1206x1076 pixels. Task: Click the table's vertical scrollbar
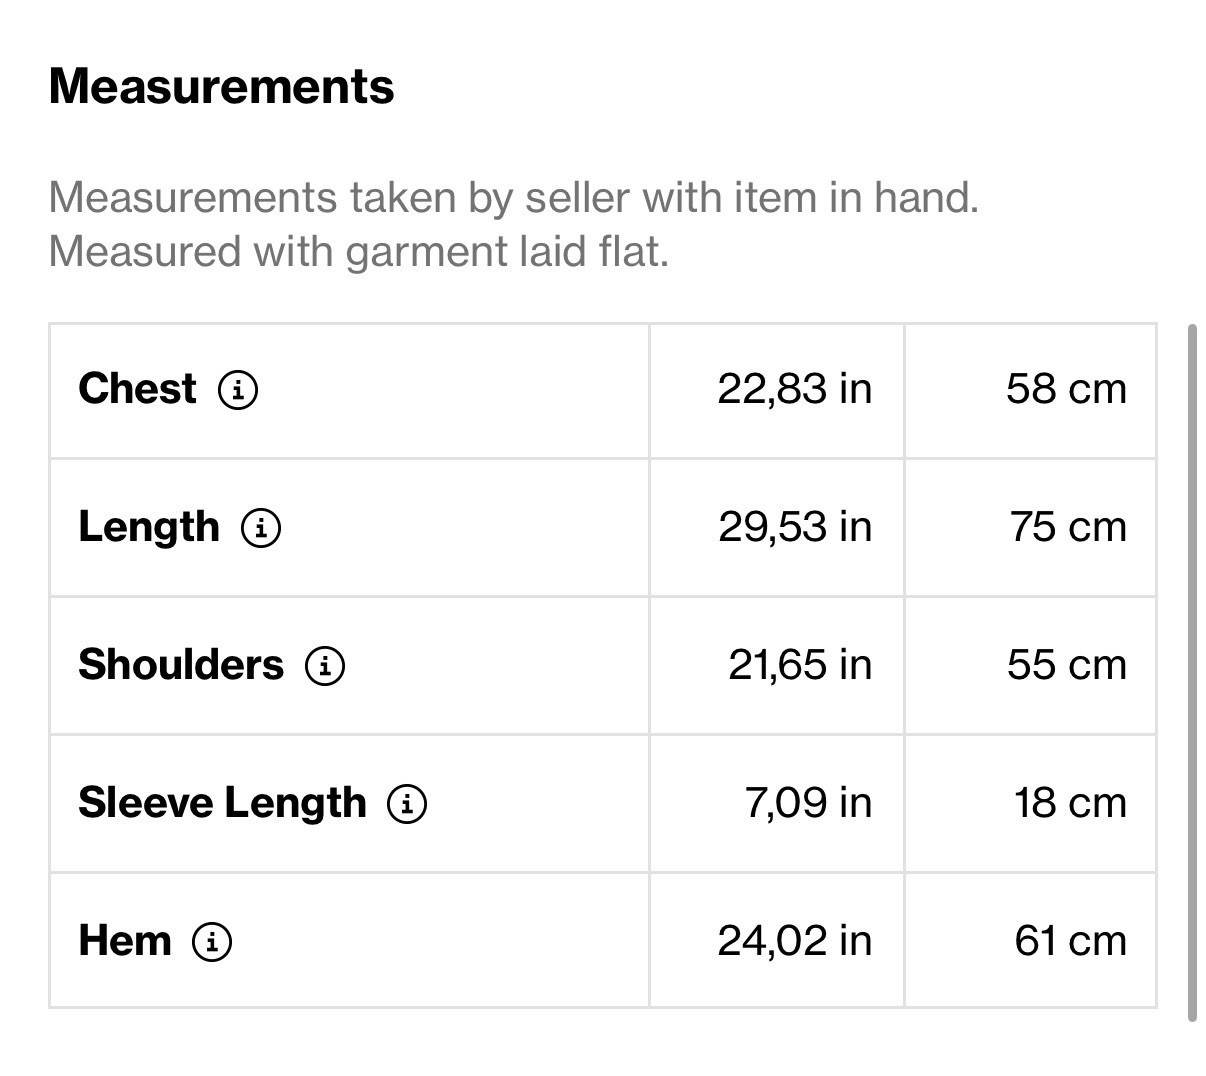coord(1192,672)
